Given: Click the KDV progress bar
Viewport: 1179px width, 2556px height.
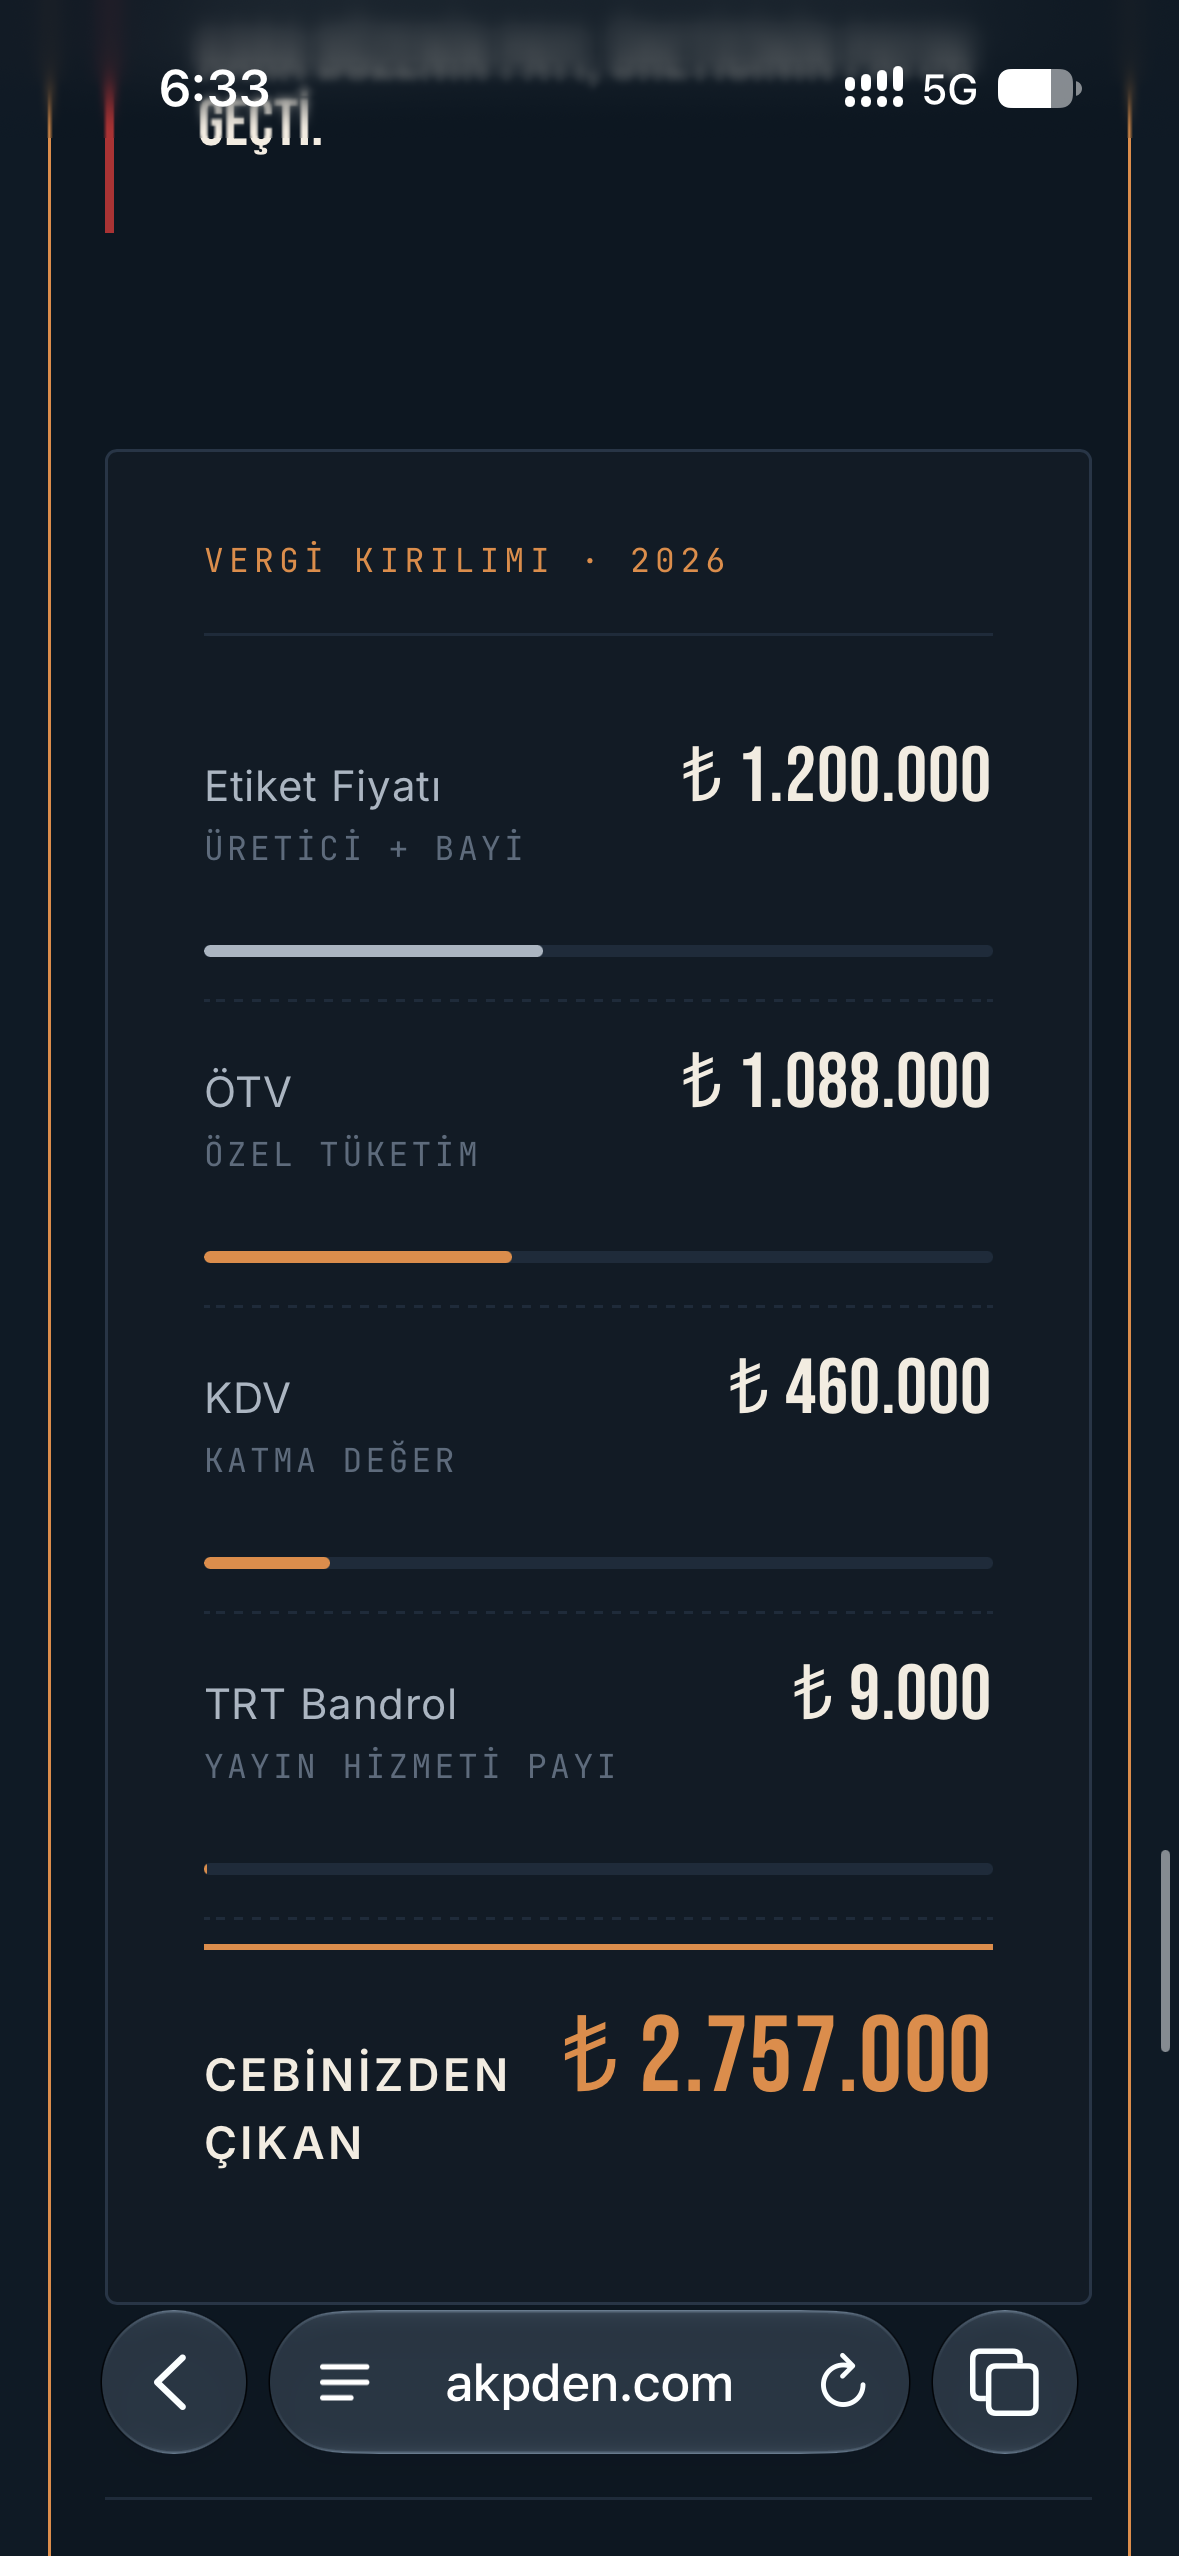Looking at the screenshot, I should [598, 1563].
